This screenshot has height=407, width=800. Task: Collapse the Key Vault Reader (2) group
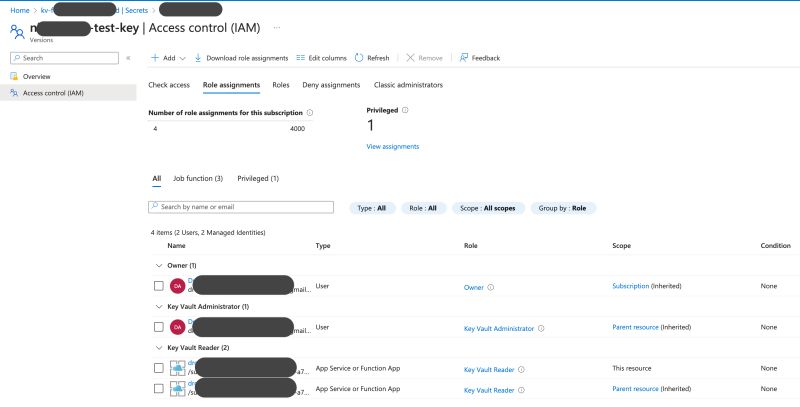[x=158, y=348]
